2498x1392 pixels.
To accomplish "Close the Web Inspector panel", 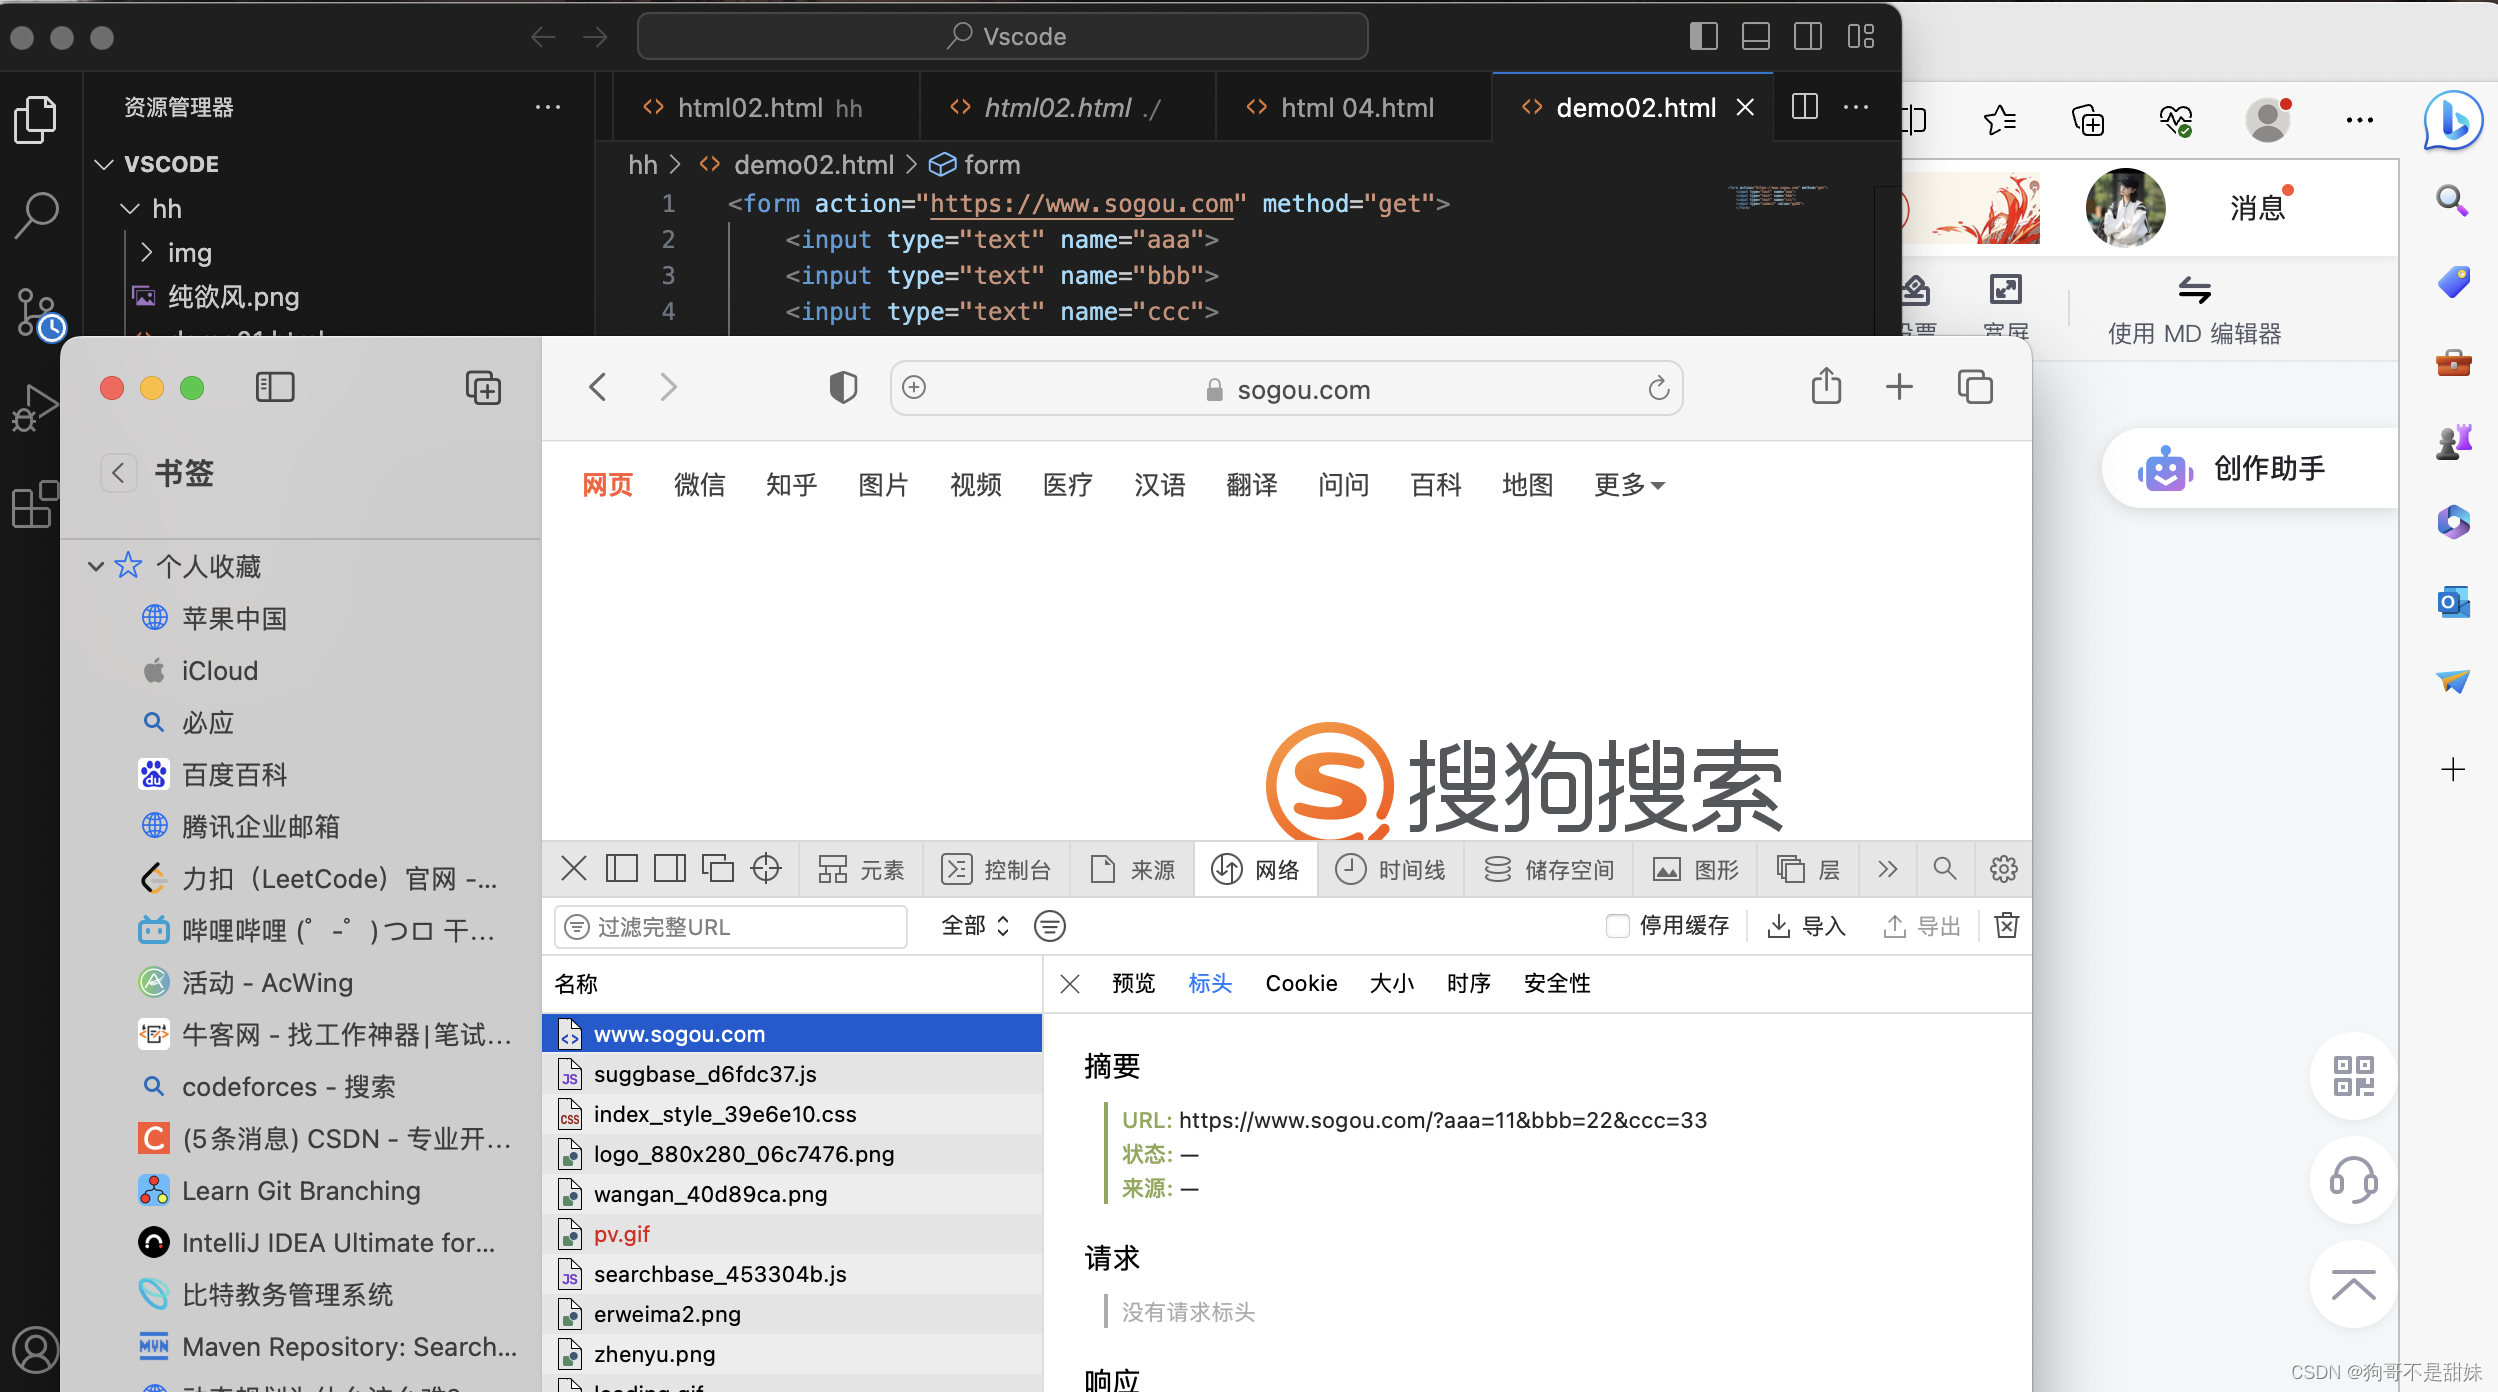I will (574, 868).
